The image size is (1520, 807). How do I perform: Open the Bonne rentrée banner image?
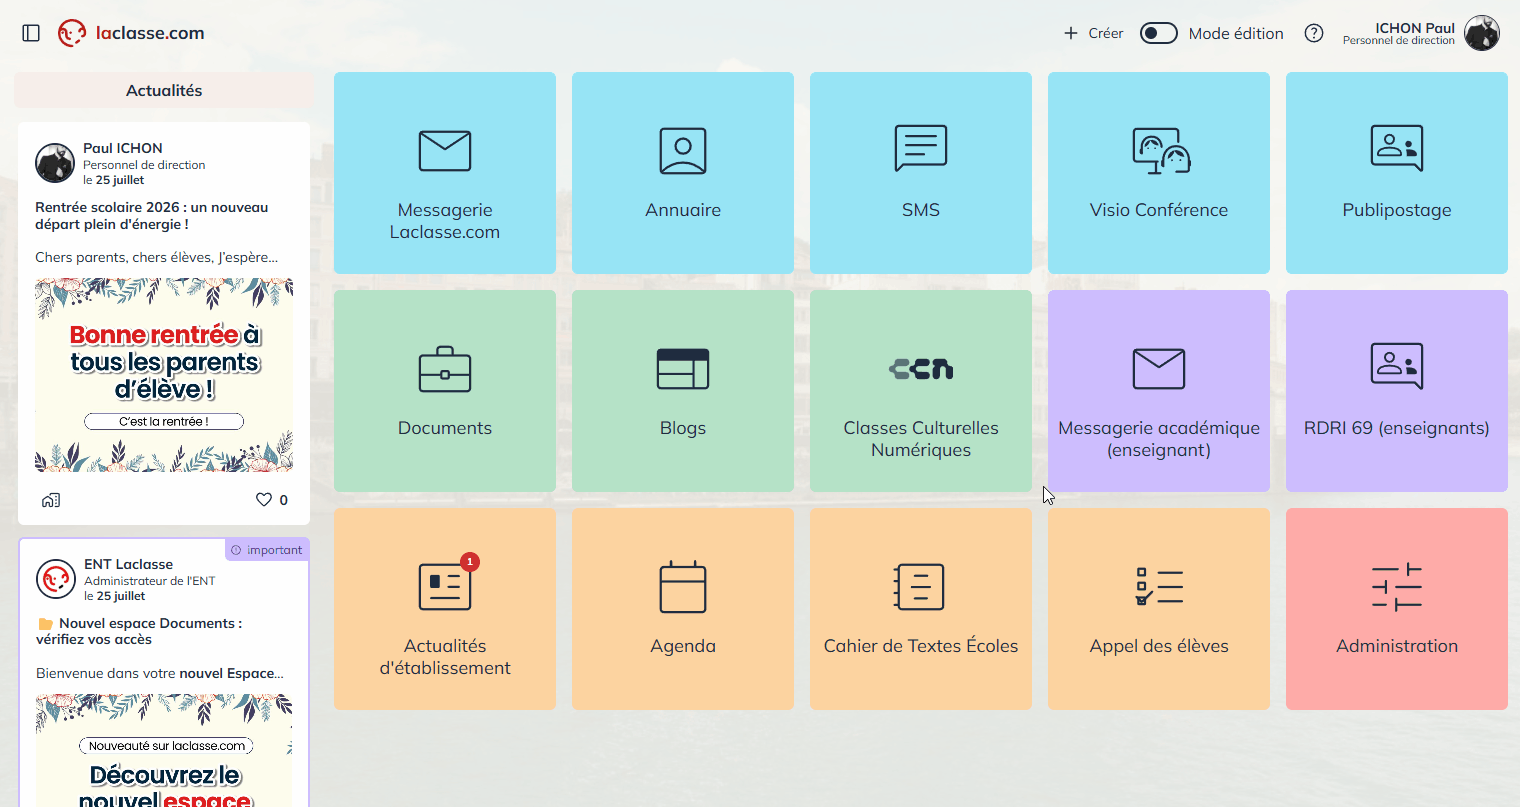pyautogui.click(x=164, y=375)
